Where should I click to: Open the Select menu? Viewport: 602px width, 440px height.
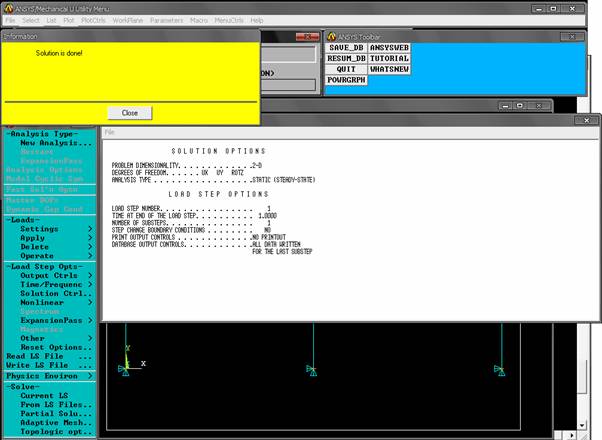[31, 20]
